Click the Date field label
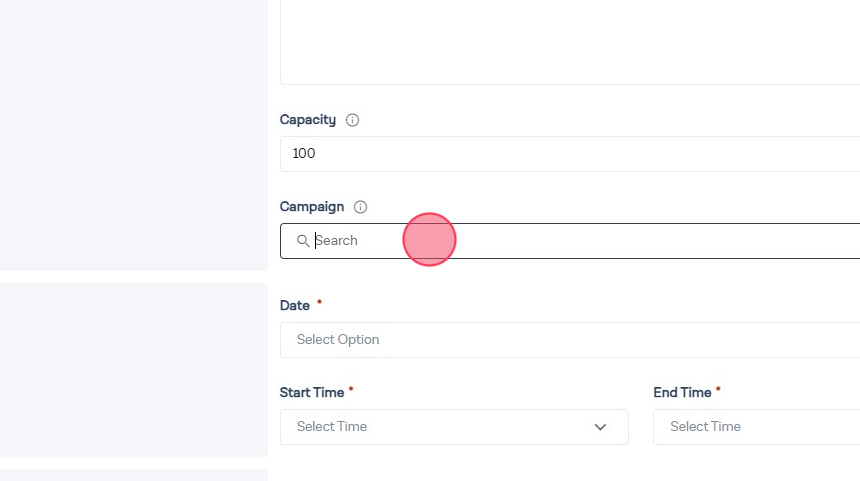The image size is (860, 481). click(x=295, y=306)
